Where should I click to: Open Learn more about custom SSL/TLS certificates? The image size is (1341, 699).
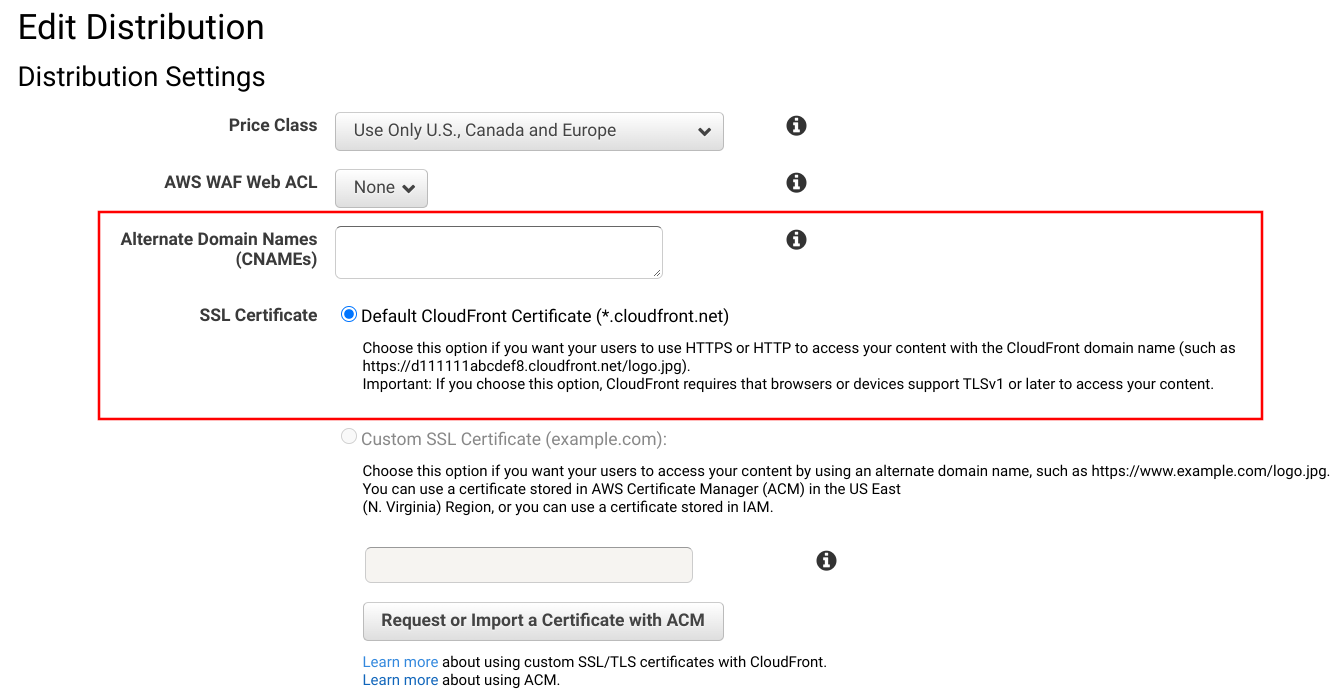click(x=400, y=662)
